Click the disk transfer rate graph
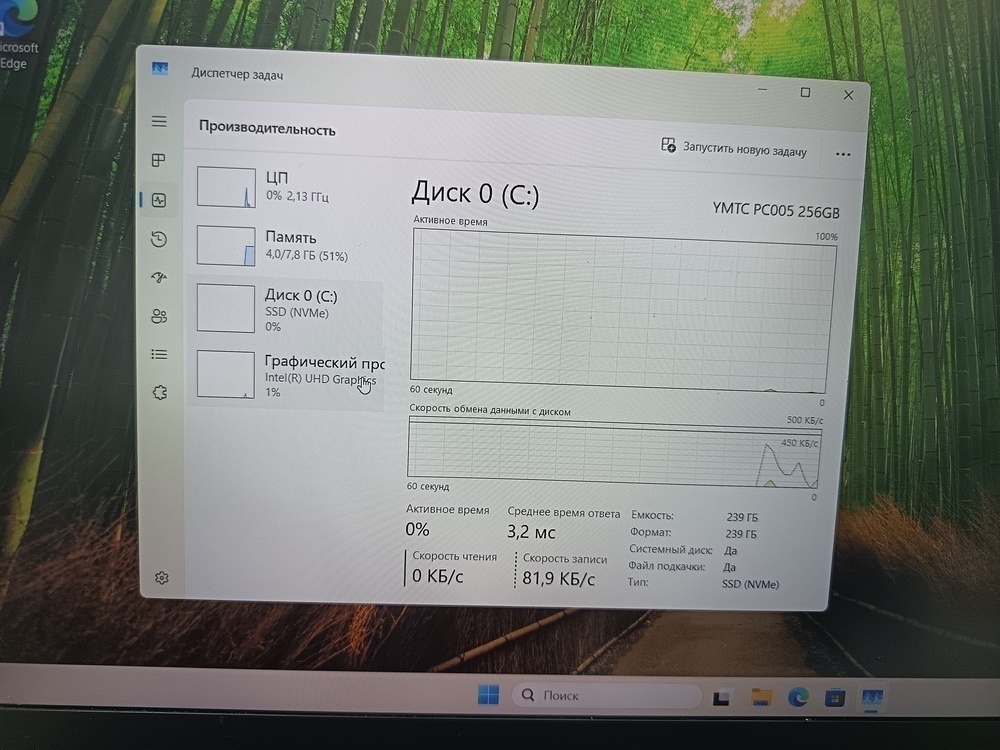This screenshot has height=750, width=1000. 613,449
